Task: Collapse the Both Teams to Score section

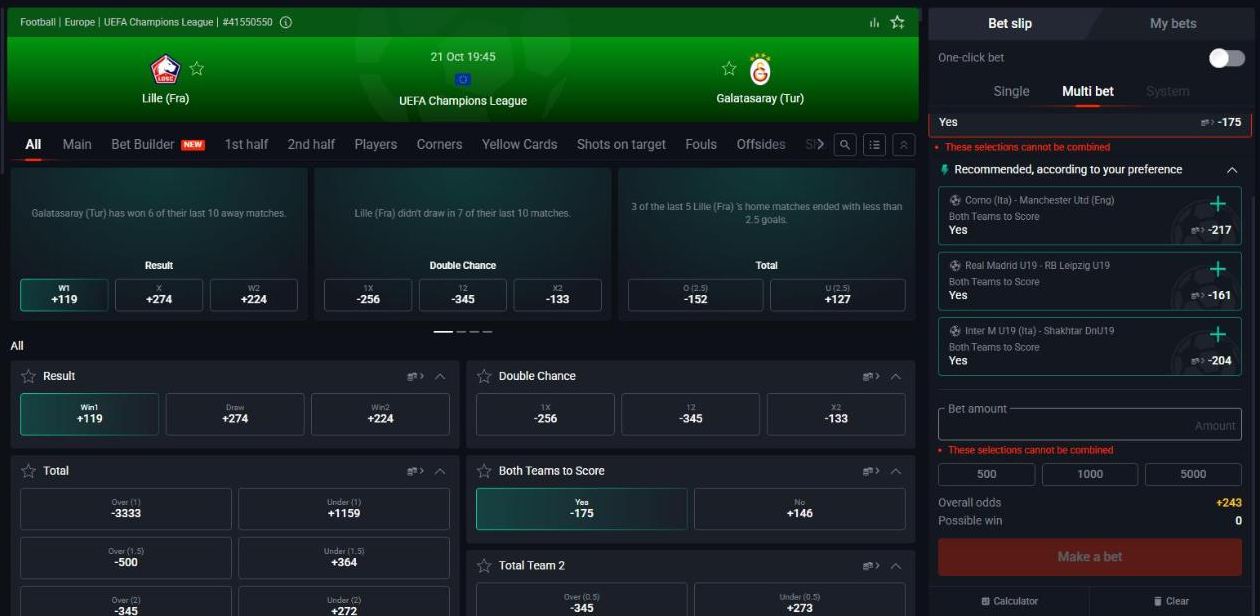Action: pyautogui.click(x=896, y=472)
